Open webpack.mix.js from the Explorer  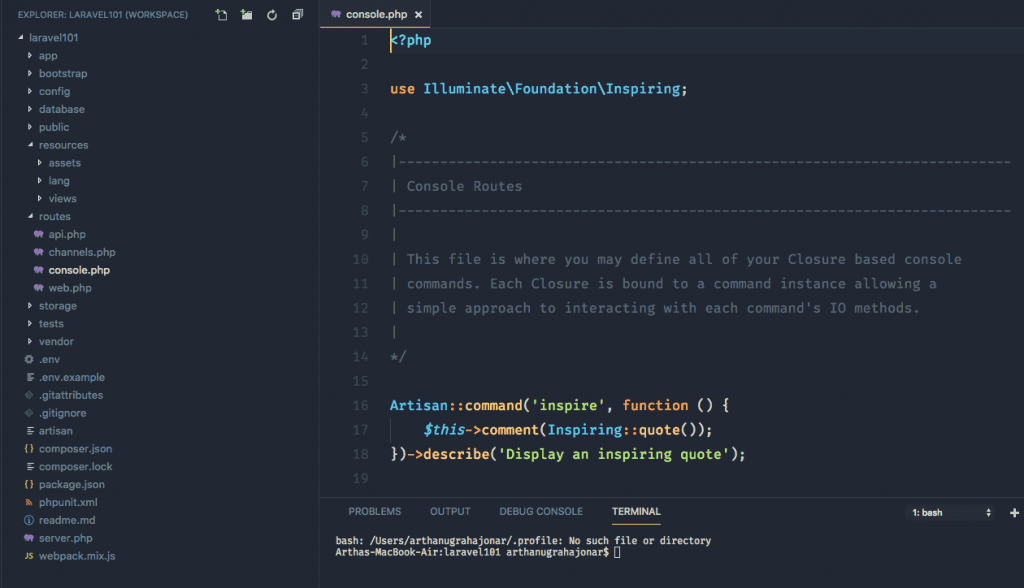(x=76, y=556)
